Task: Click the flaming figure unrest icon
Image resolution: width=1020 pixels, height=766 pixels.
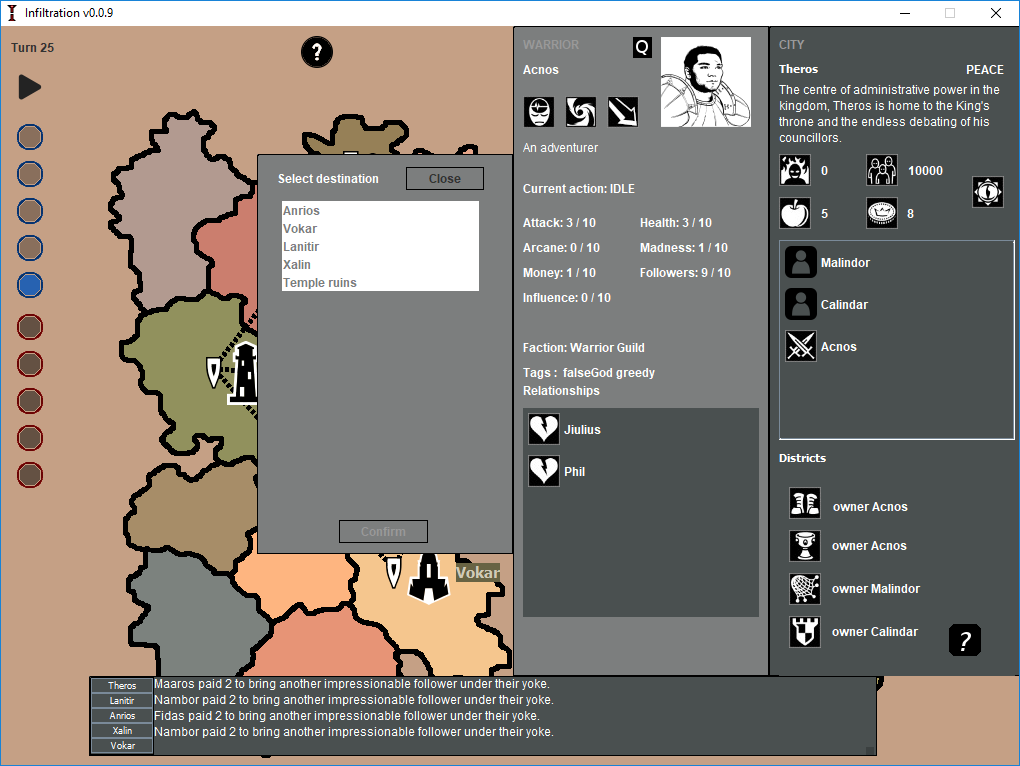Action: coord(795,170)
